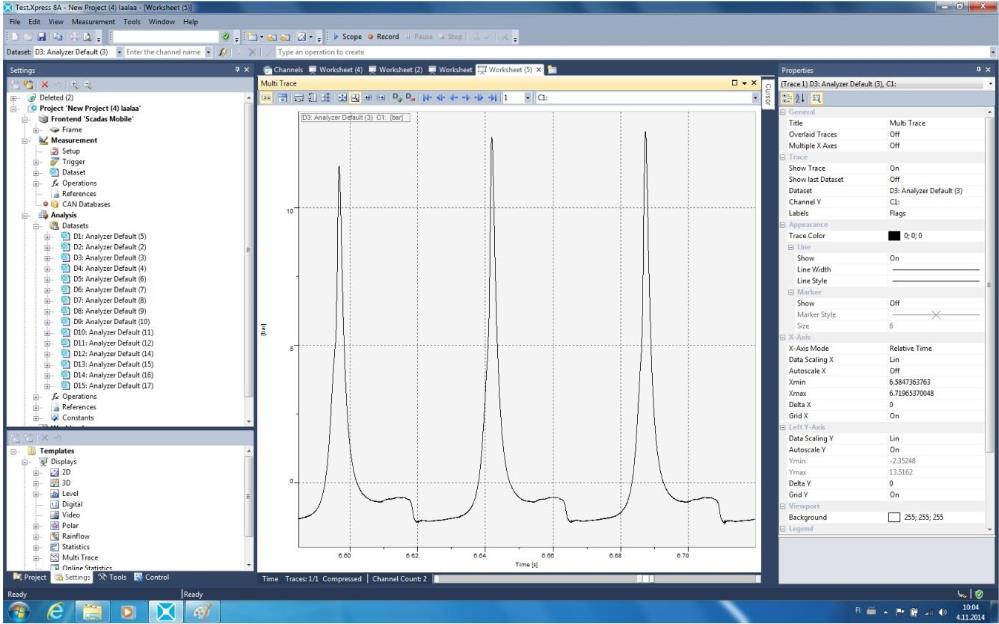Switch to the Tools tab at bottom left

(112, 577)
